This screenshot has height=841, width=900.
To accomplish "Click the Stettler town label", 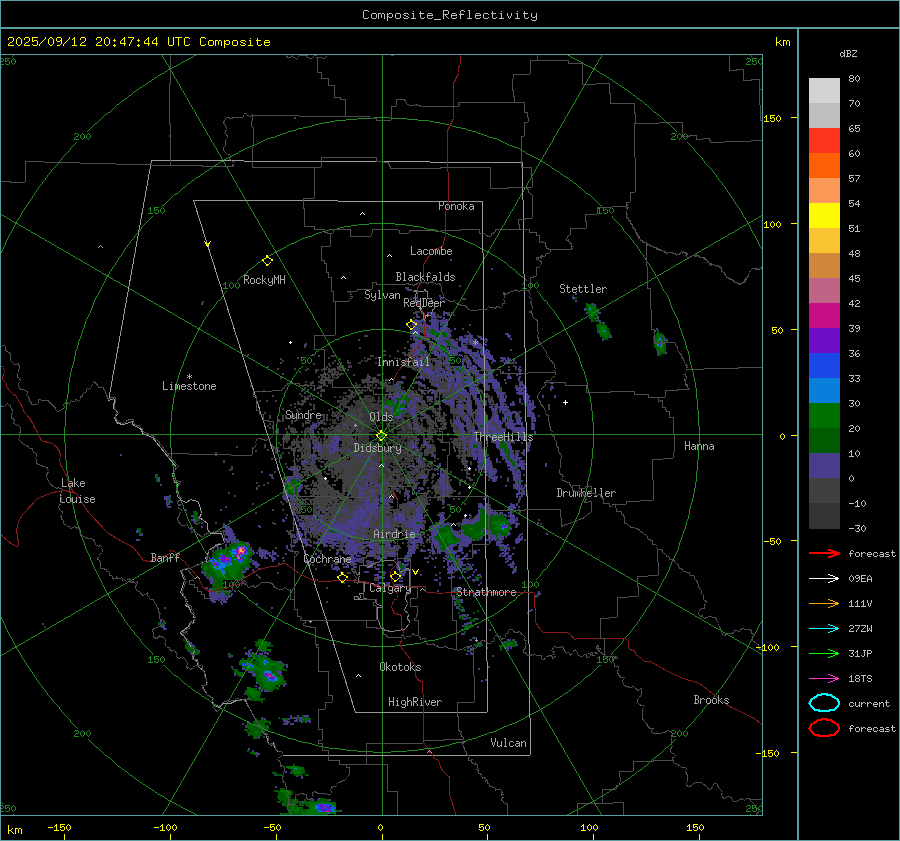I will click(583, 289).
